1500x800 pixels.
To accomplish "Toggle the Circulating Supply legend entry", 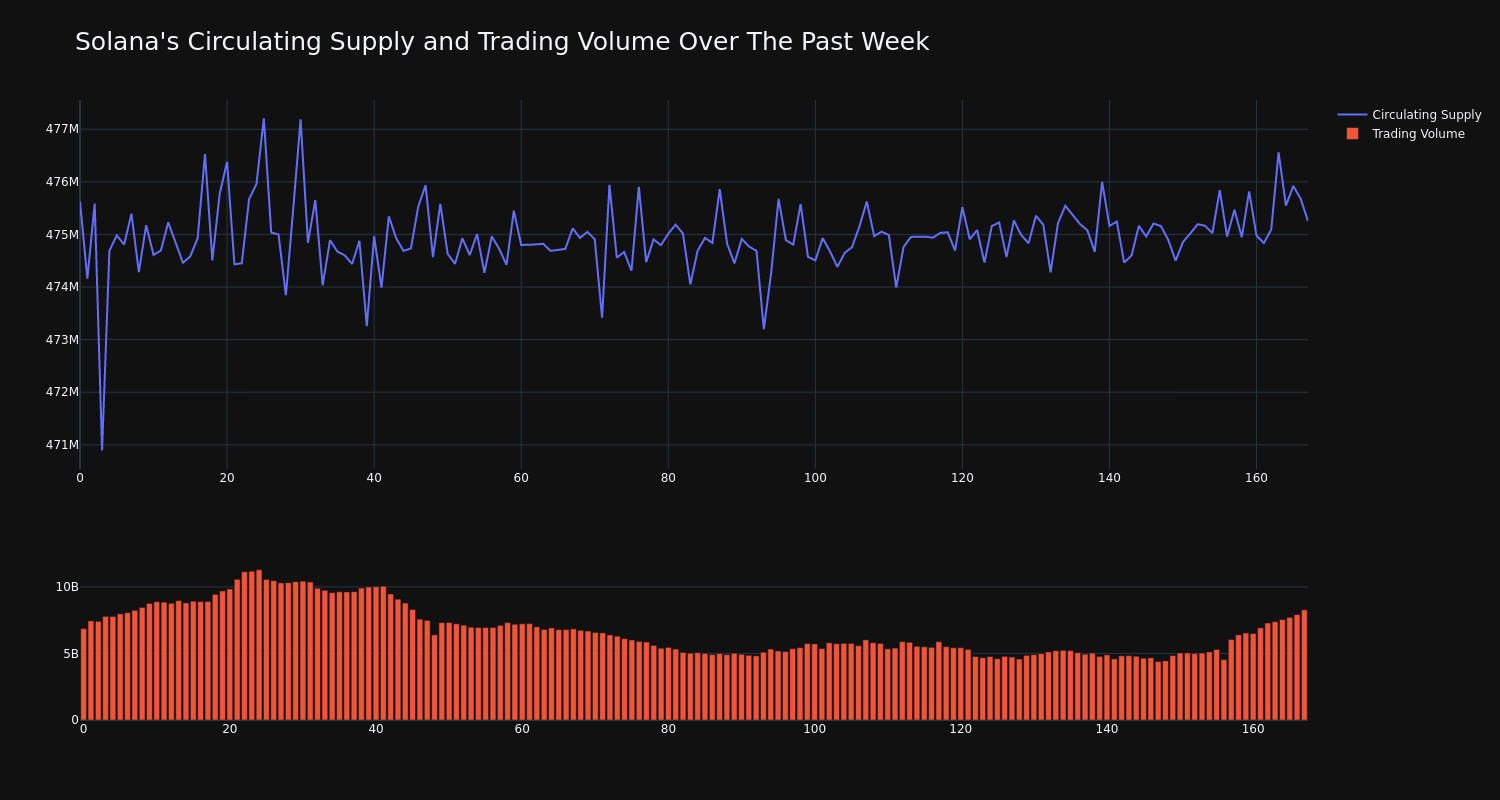I will (1410, 115).
